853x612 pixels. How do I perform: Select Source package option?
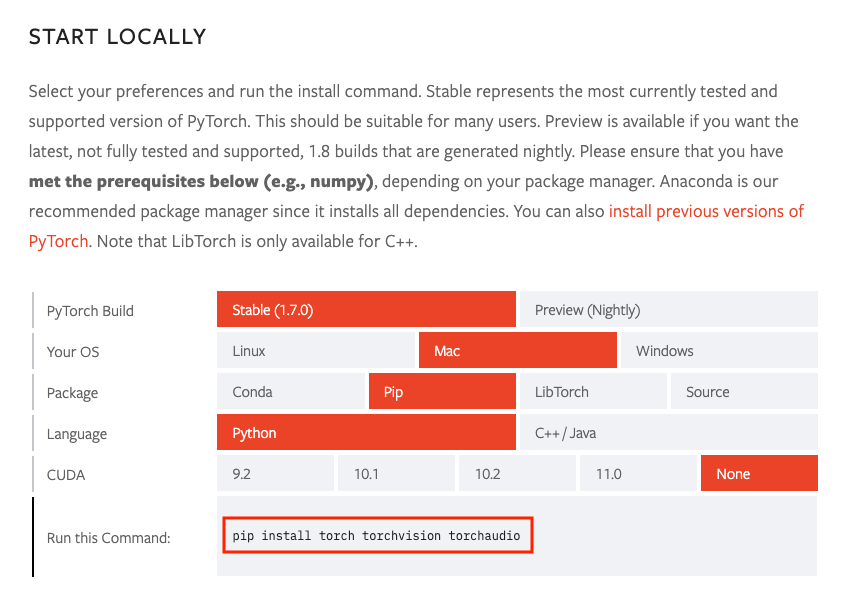point(743,392)
